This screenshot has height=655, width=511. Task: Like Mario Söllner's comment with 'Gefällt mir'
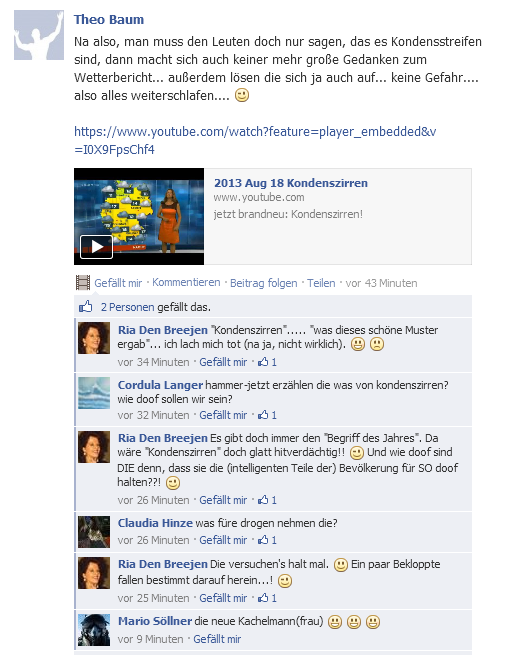[217, 639]
